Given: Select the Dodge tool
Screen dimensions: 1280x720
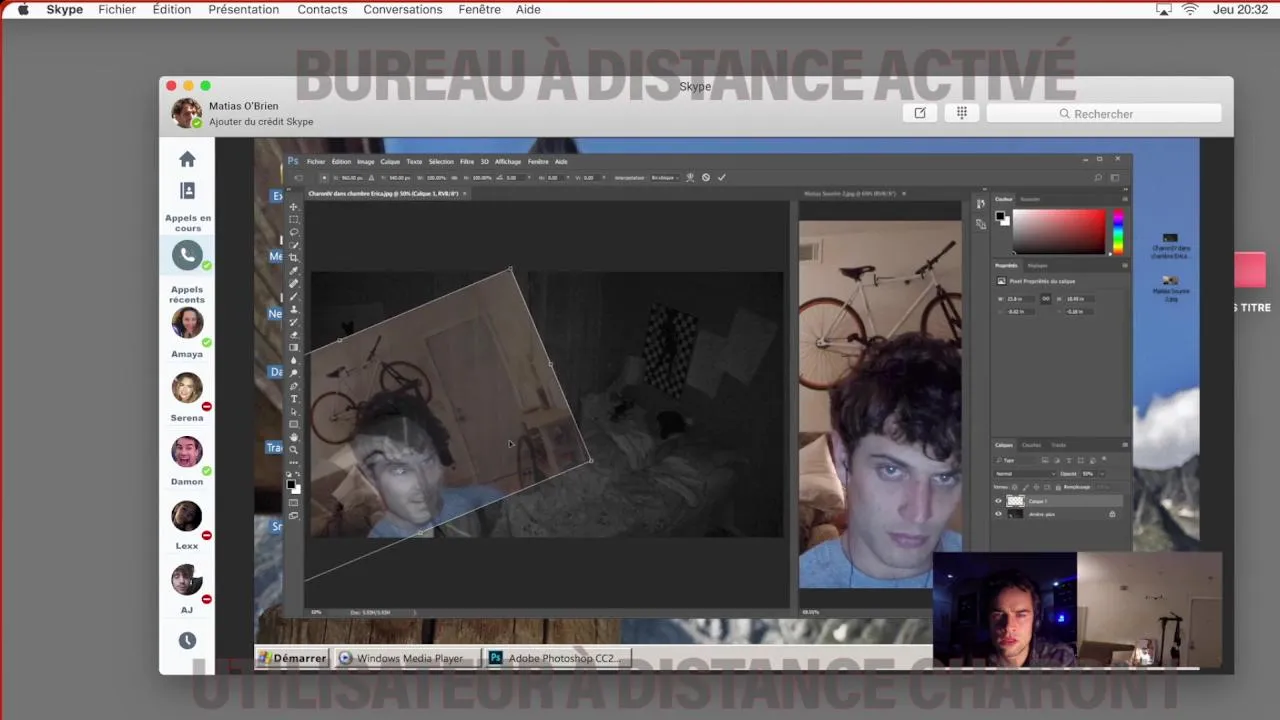Looking at the screenshot, I should click(x=294, y=372).
